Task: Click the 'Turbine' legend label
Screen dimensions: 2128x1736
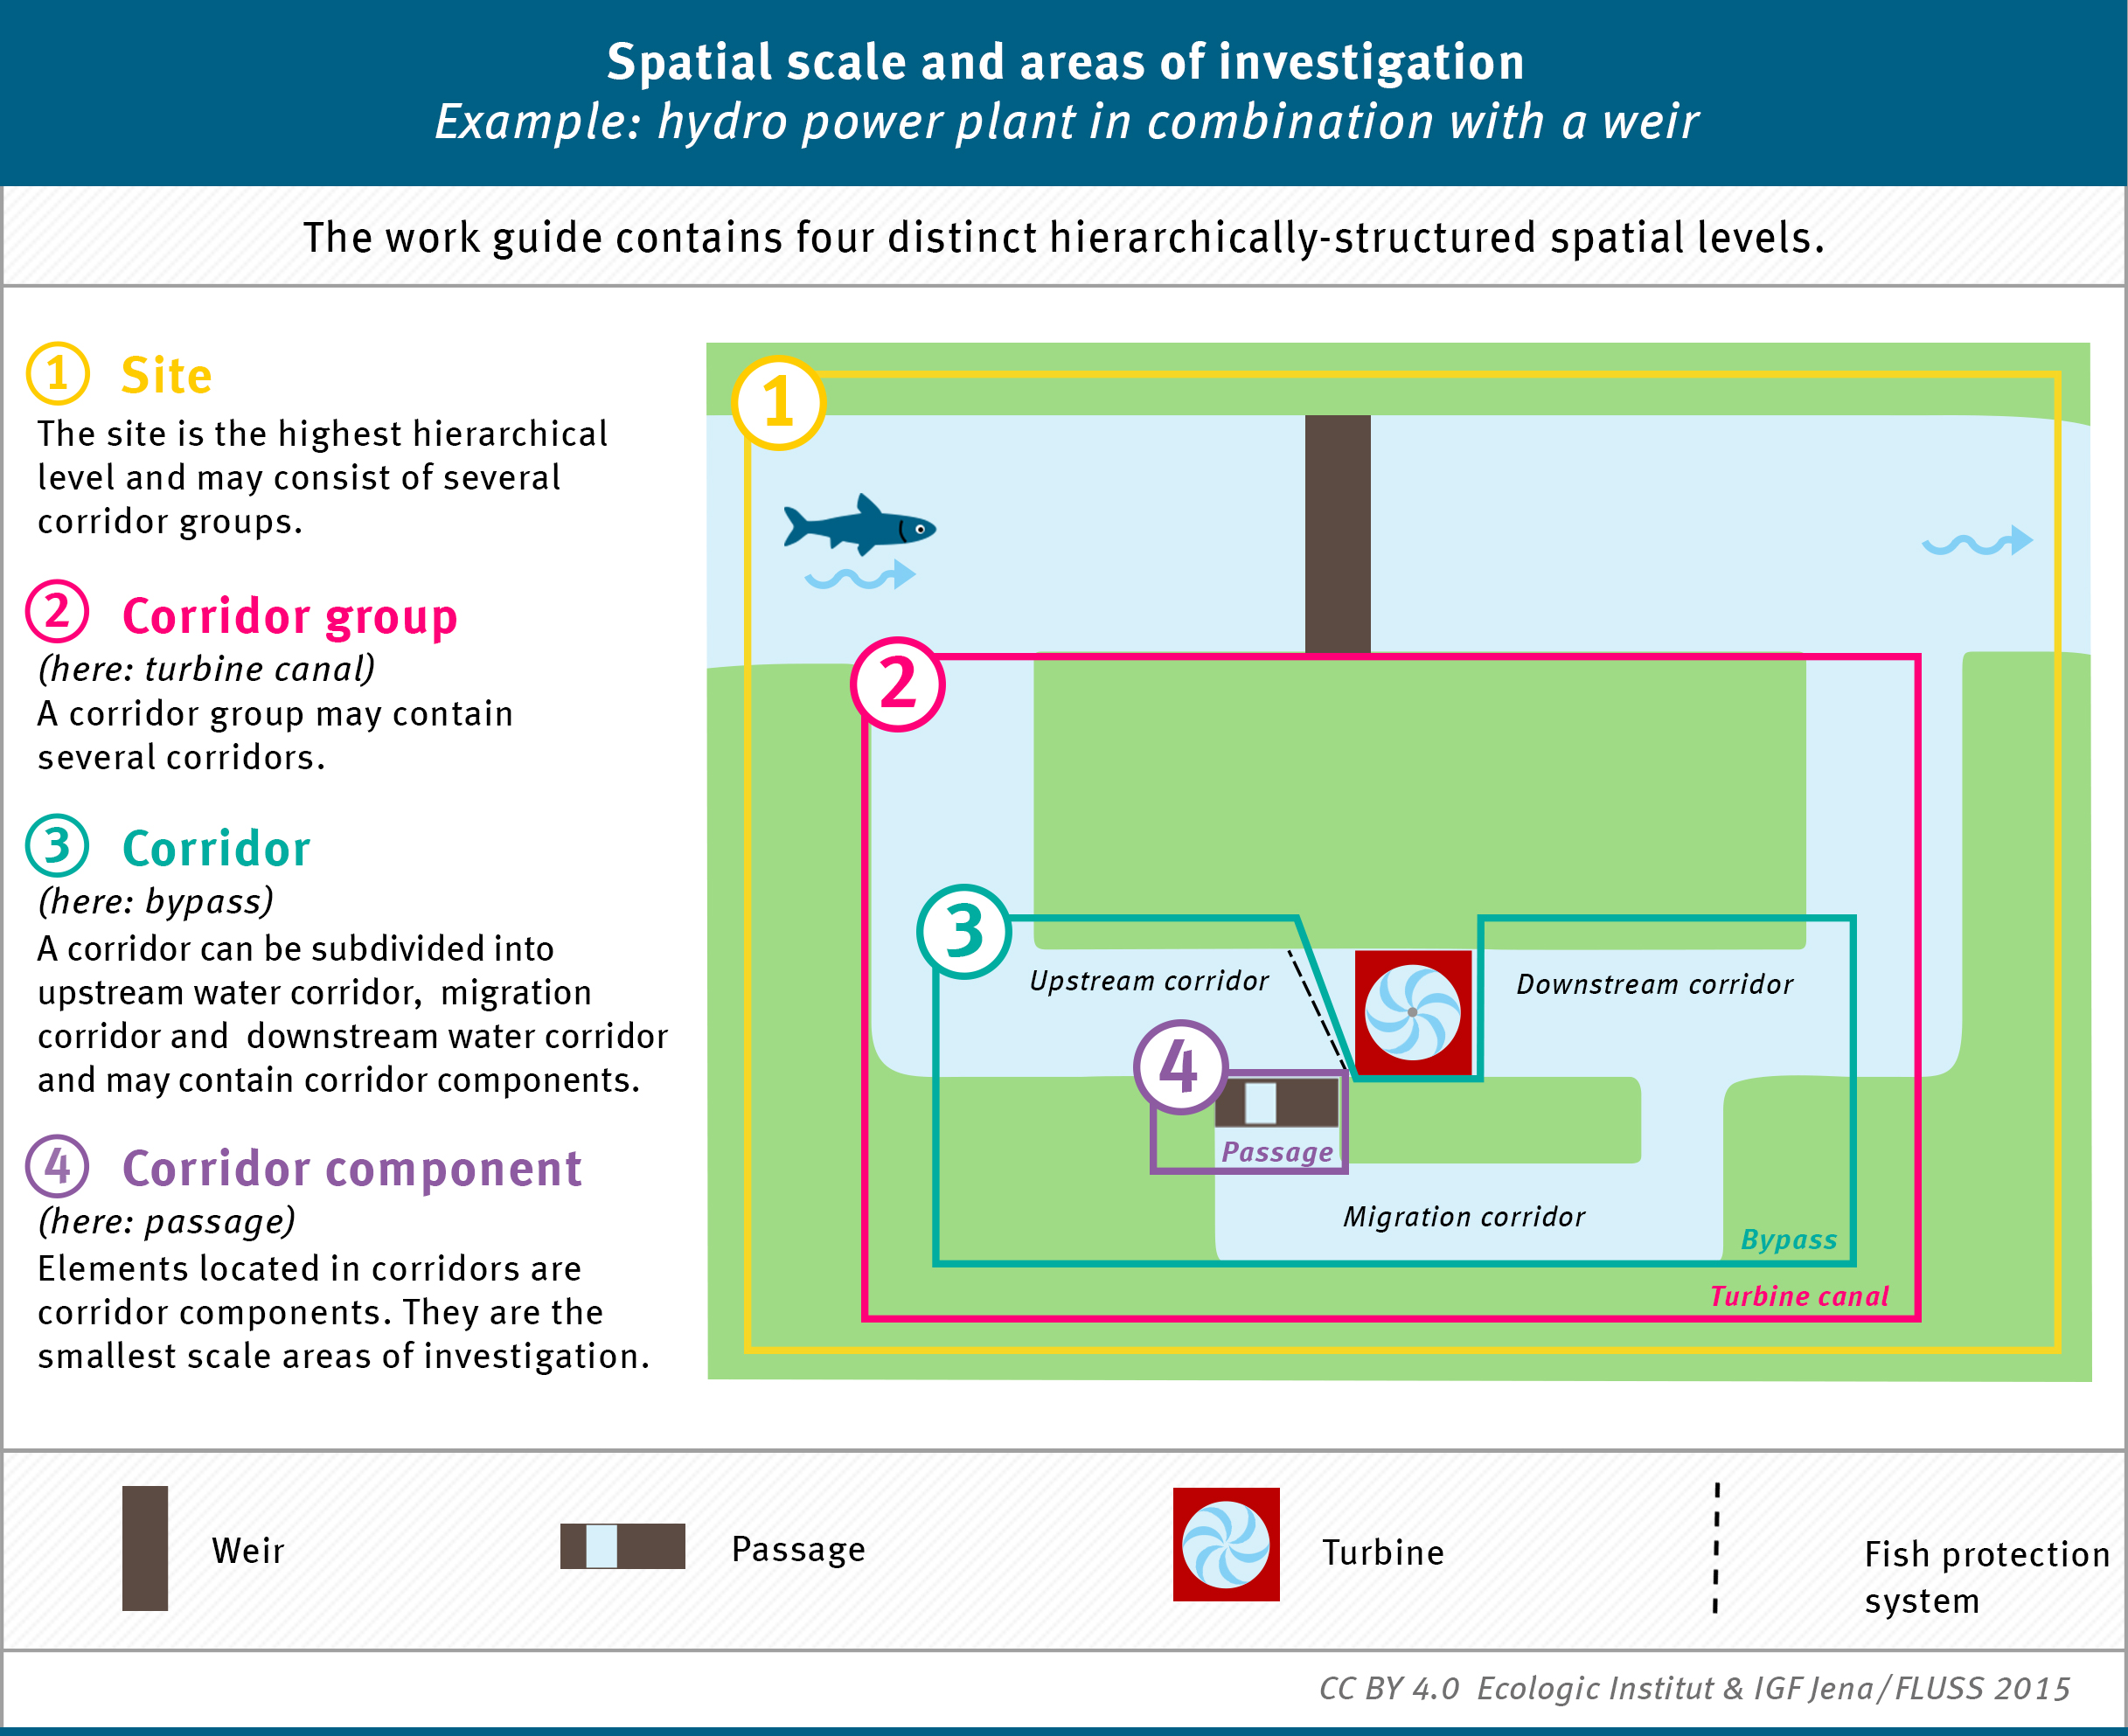Action: coord(1383,1552)
